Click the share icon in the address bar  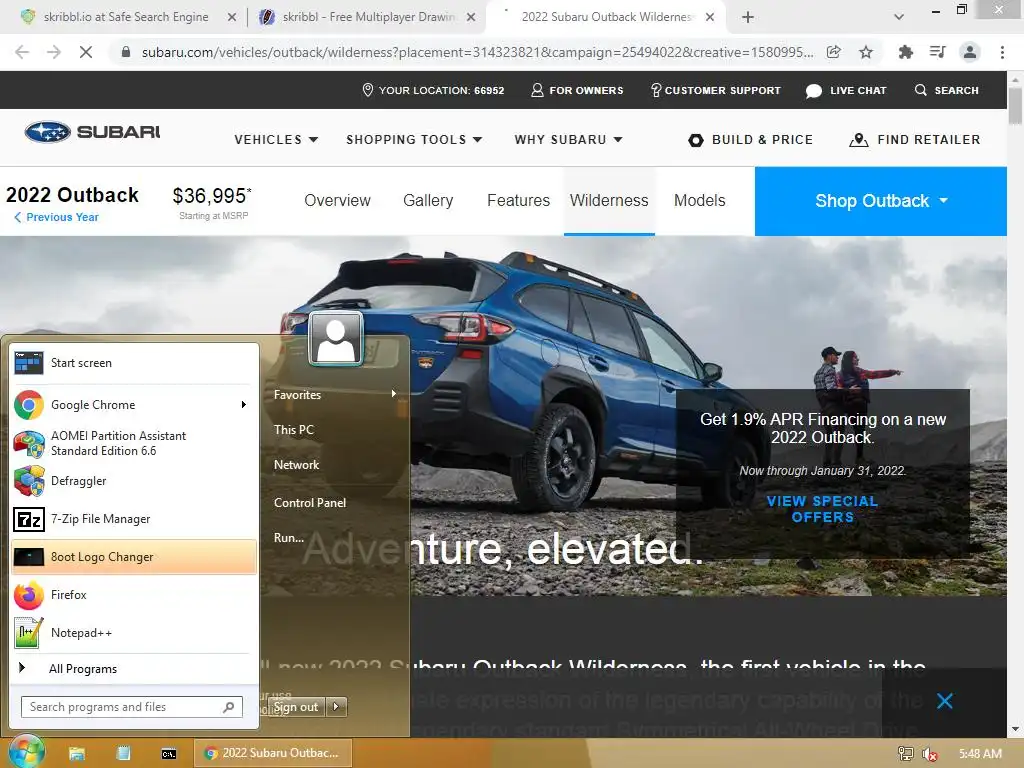pos(833,52)
